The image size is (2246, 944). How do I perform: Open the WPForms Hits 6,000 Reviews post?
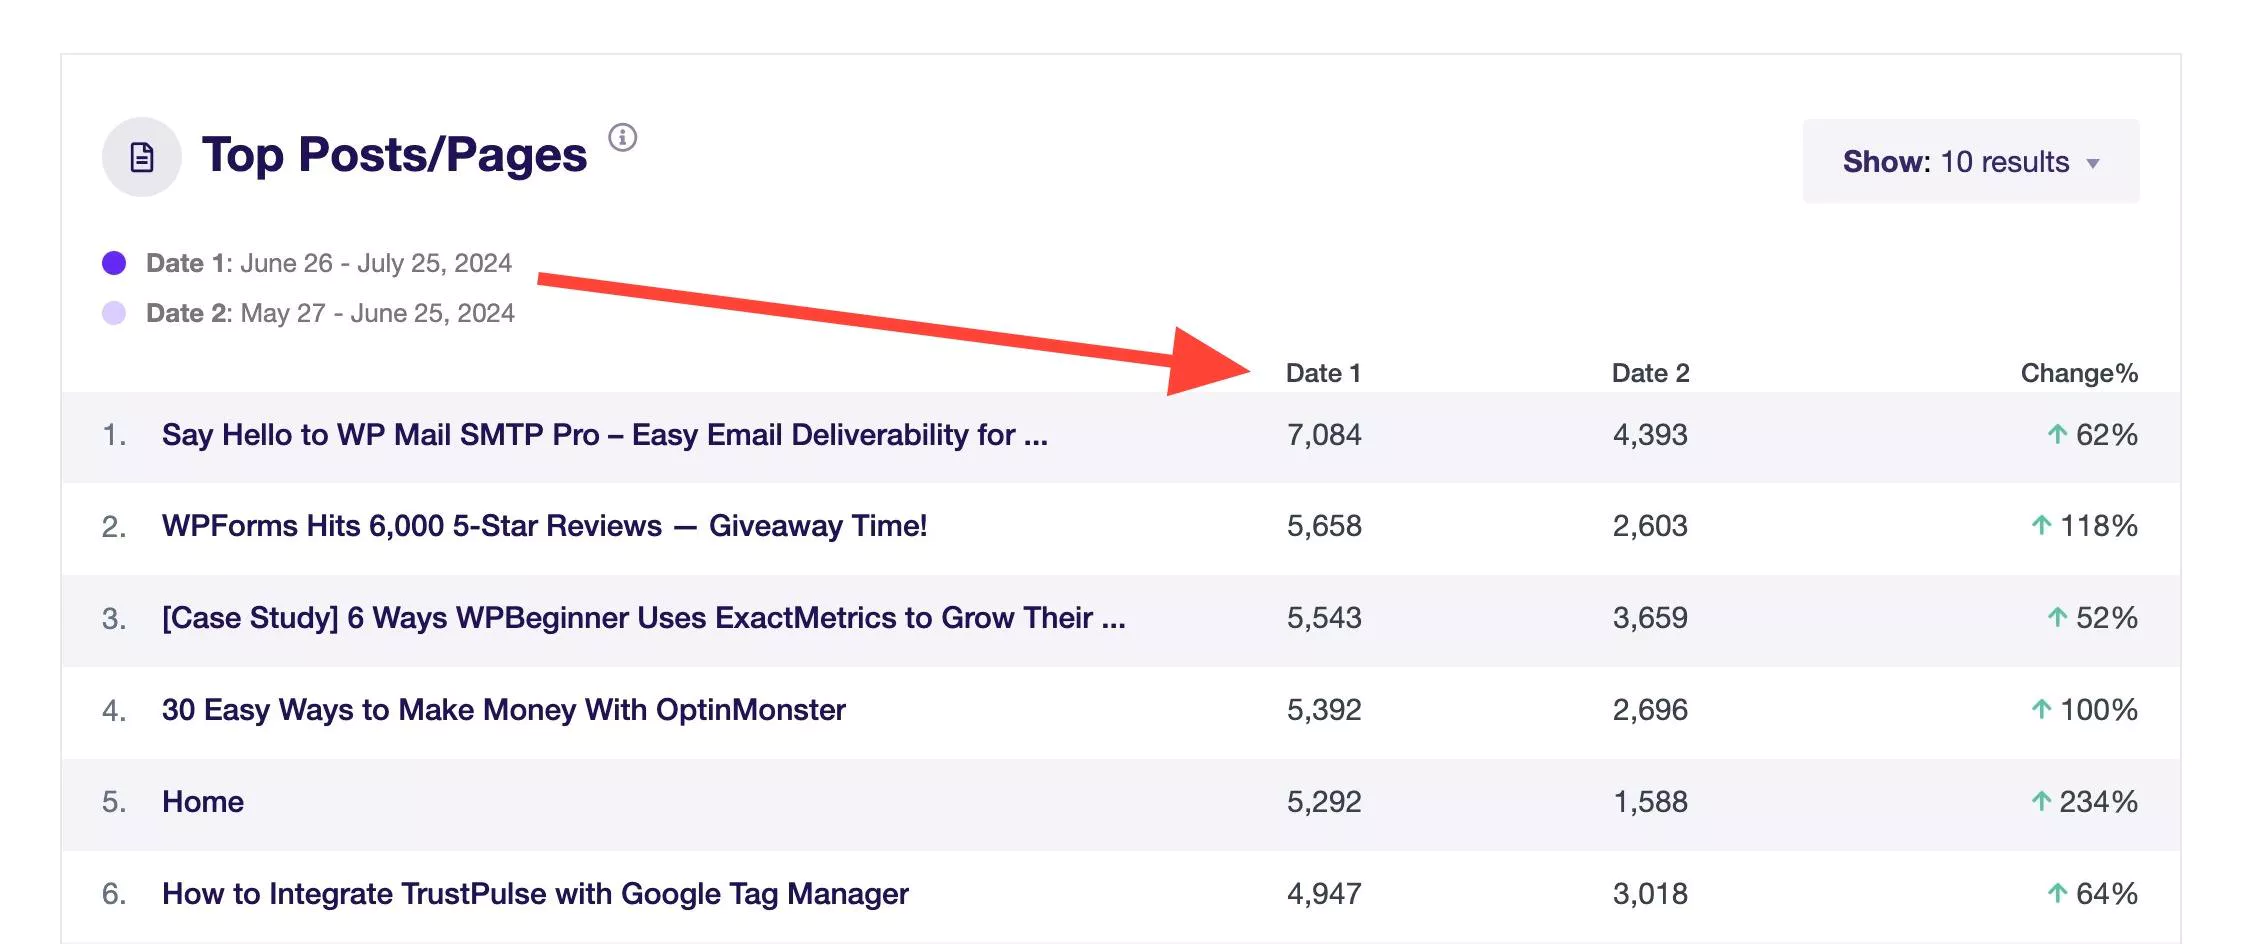coord(545,526)
